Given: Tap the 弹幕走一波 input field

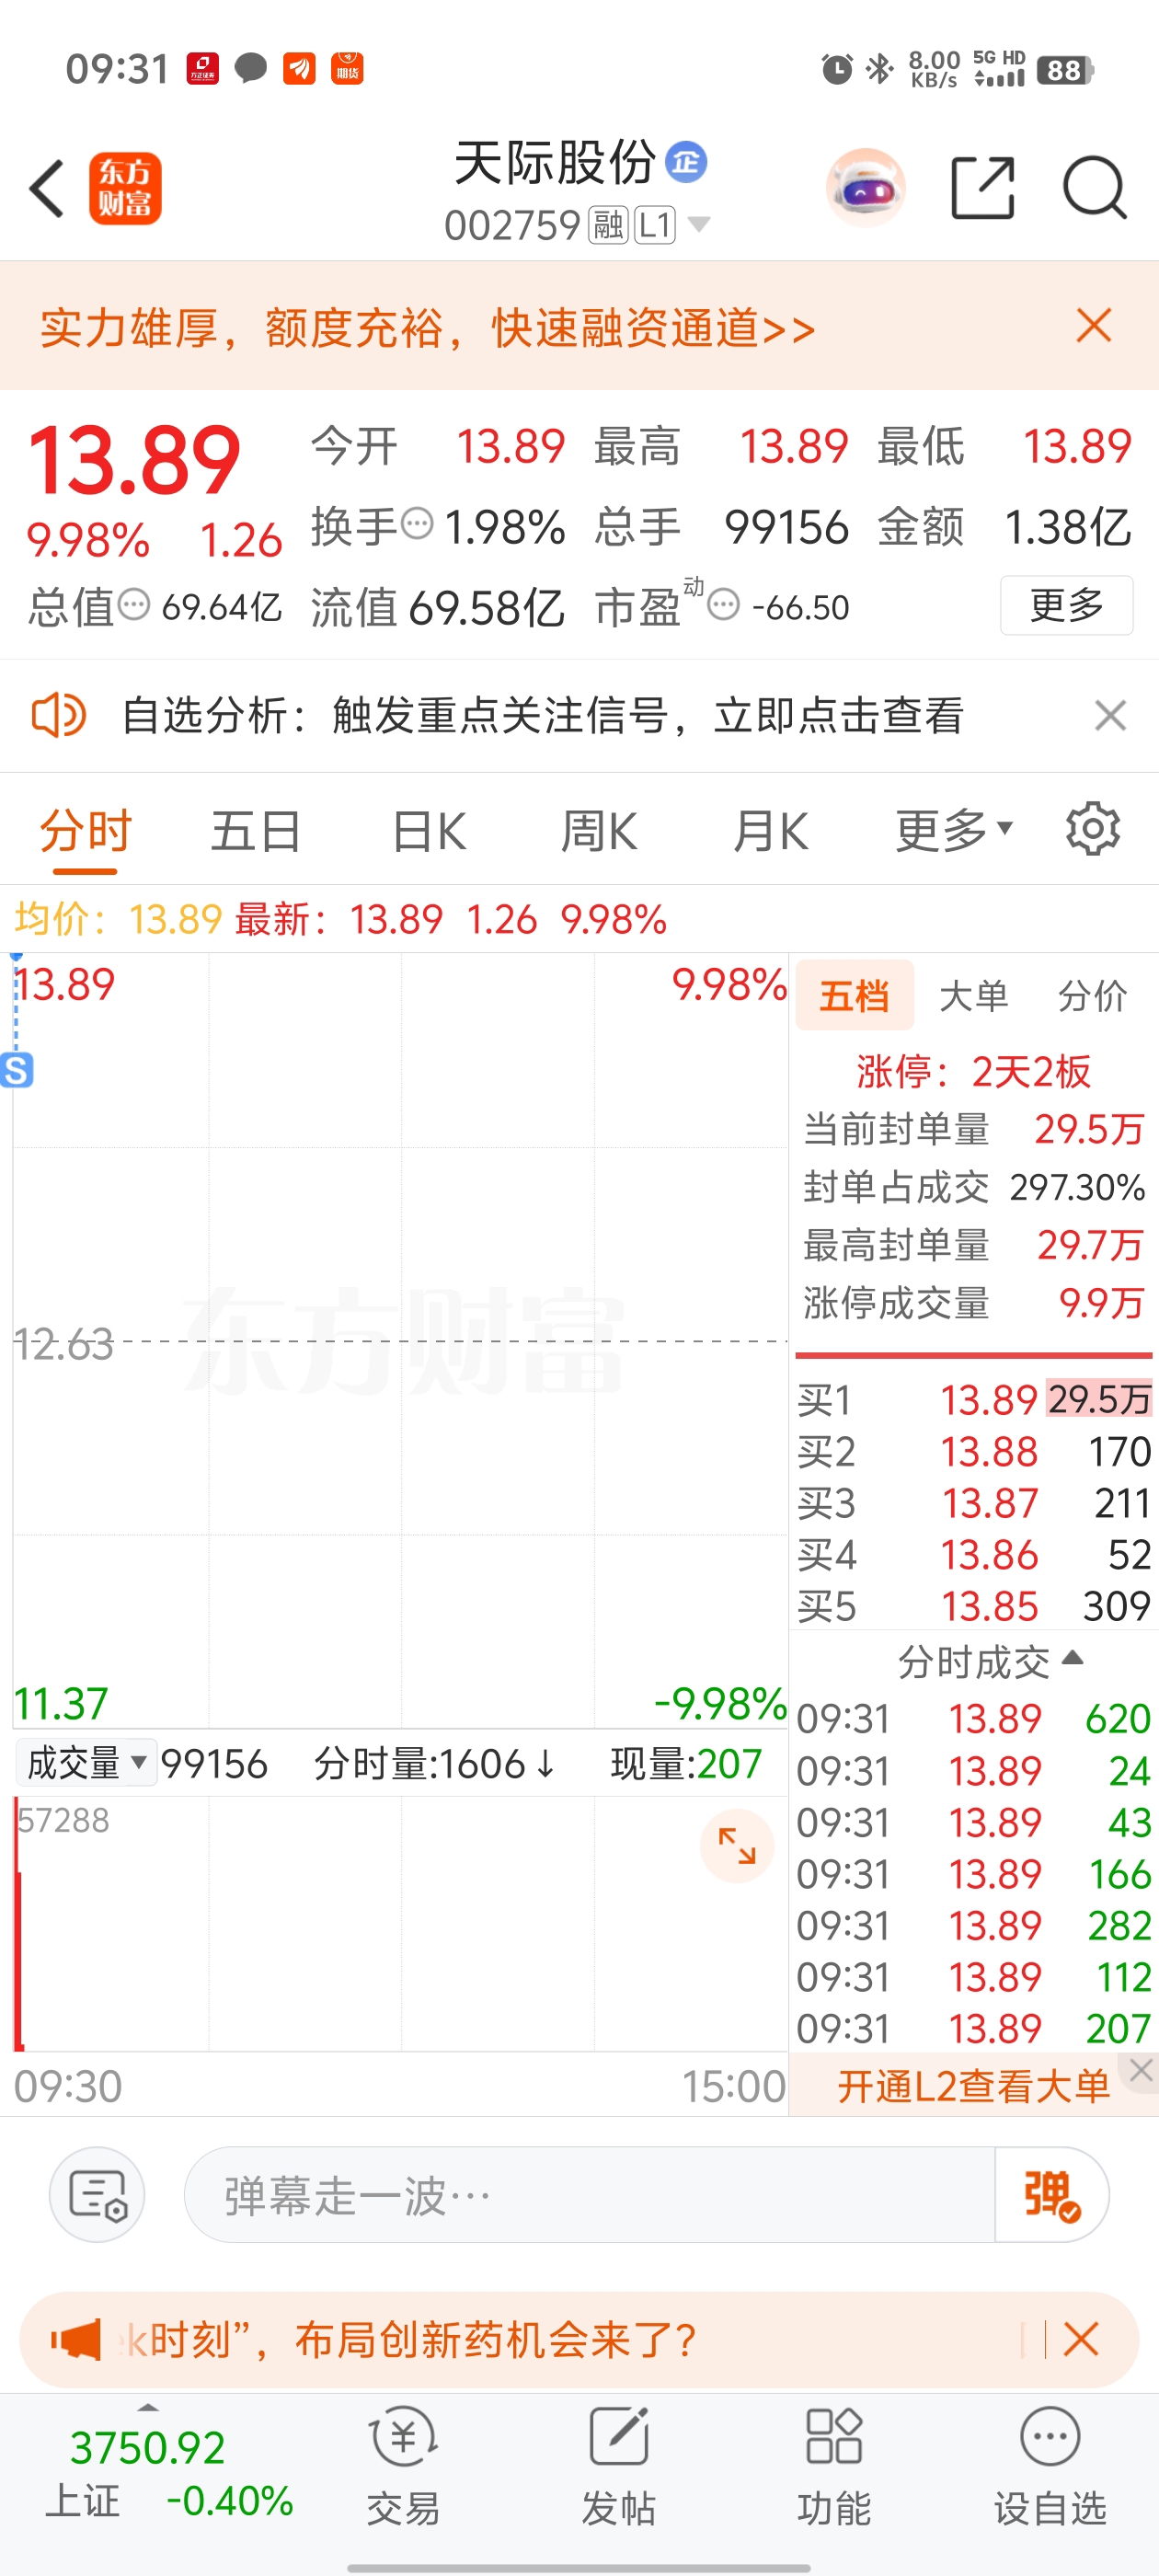Looking at the screenshot, I should pyautogui.click(x=590, y=2194).
